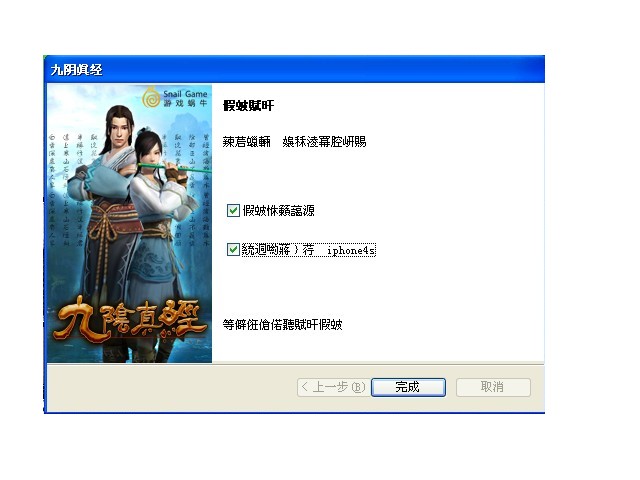Click the golden 九陰真經 calligraphy logo
The width and height of the screenshot is (640, 480).
(x=129, y=320)
